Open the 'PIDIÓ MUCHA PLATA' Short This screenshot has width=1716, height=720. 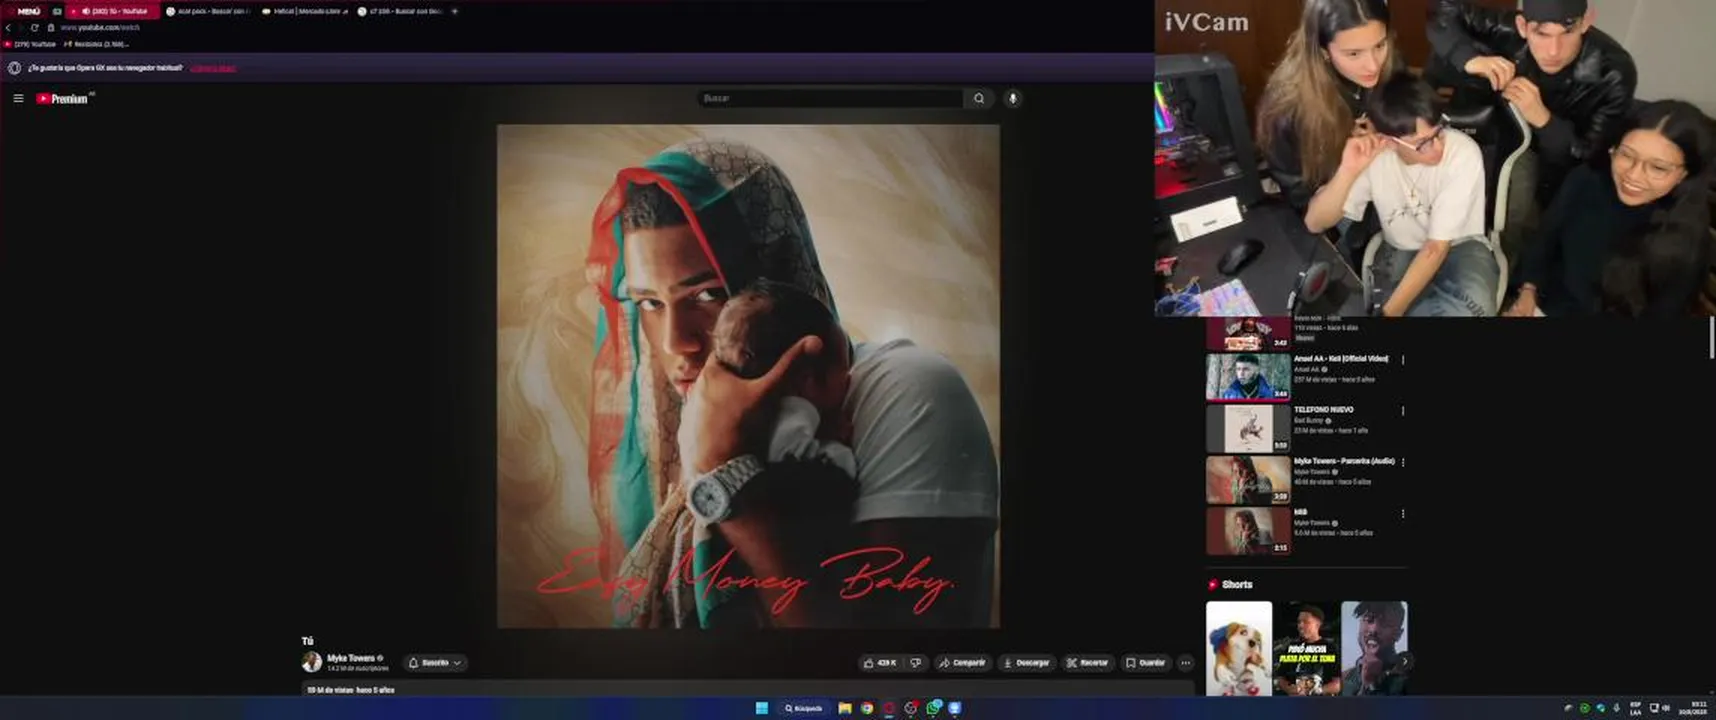pos(1306,648)
